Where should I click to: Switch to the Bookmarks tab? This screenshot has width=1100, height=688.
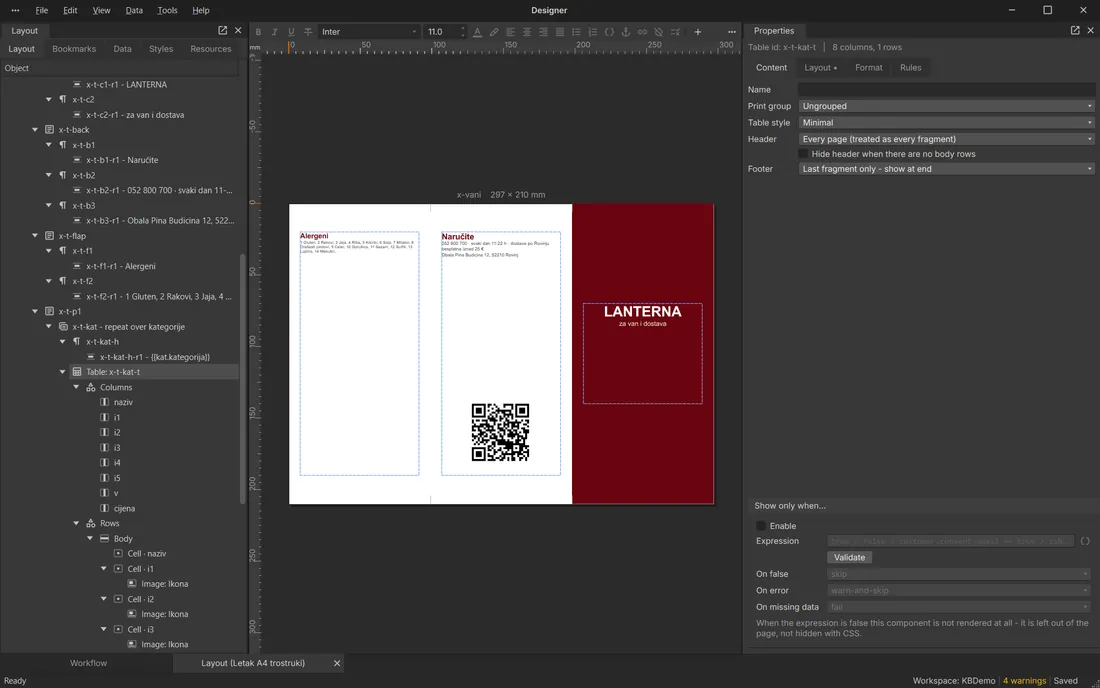74,49
